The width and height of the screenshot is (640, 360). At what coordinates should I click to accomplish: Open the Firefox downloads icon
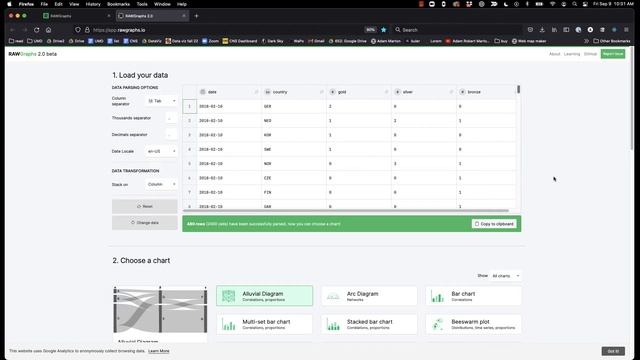click(542, 30)
